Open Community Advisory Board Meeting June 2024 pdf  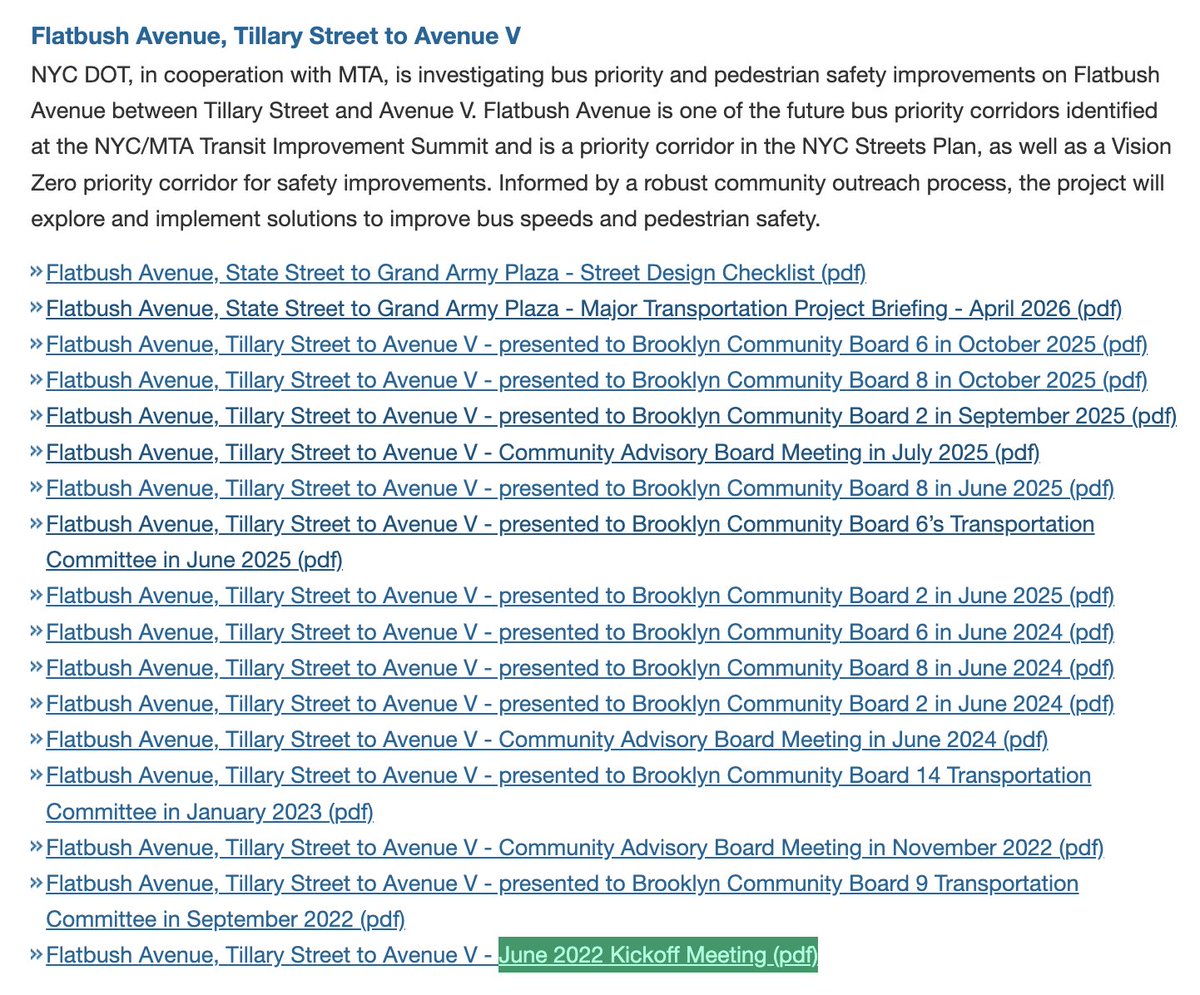point(547,740)
